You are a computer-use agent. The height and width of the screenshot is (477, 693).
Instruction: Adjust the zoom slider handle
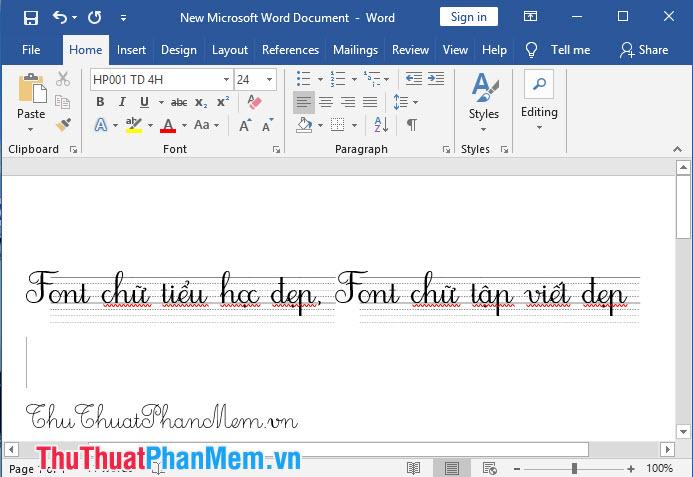[x=574, y=468]
